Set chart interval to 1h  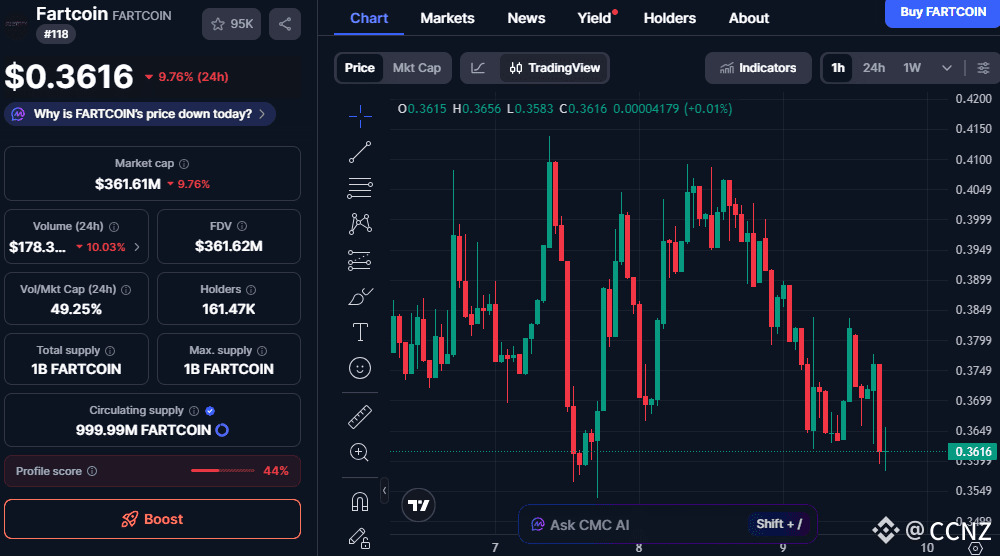click(x=838, y=68)
